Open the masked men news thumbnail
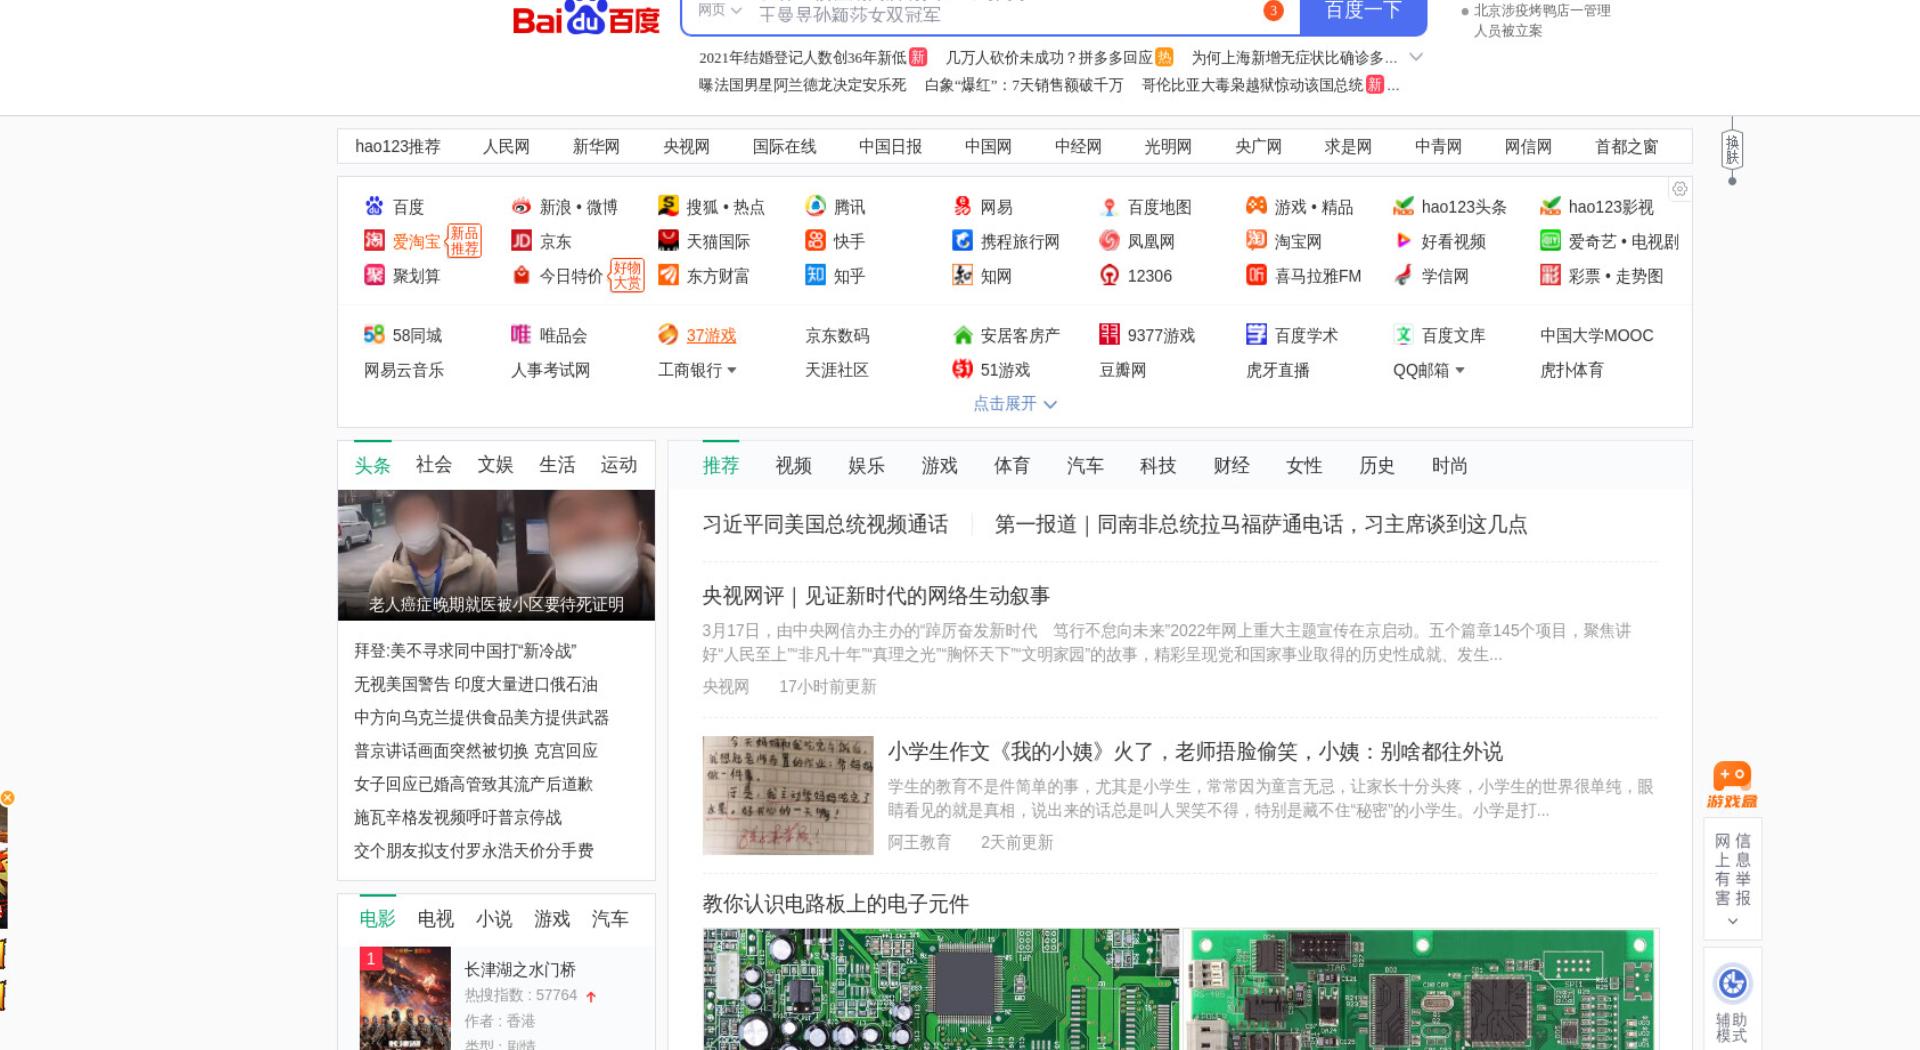This screenshot has height=1050, width=1920. tap(496, 555)
